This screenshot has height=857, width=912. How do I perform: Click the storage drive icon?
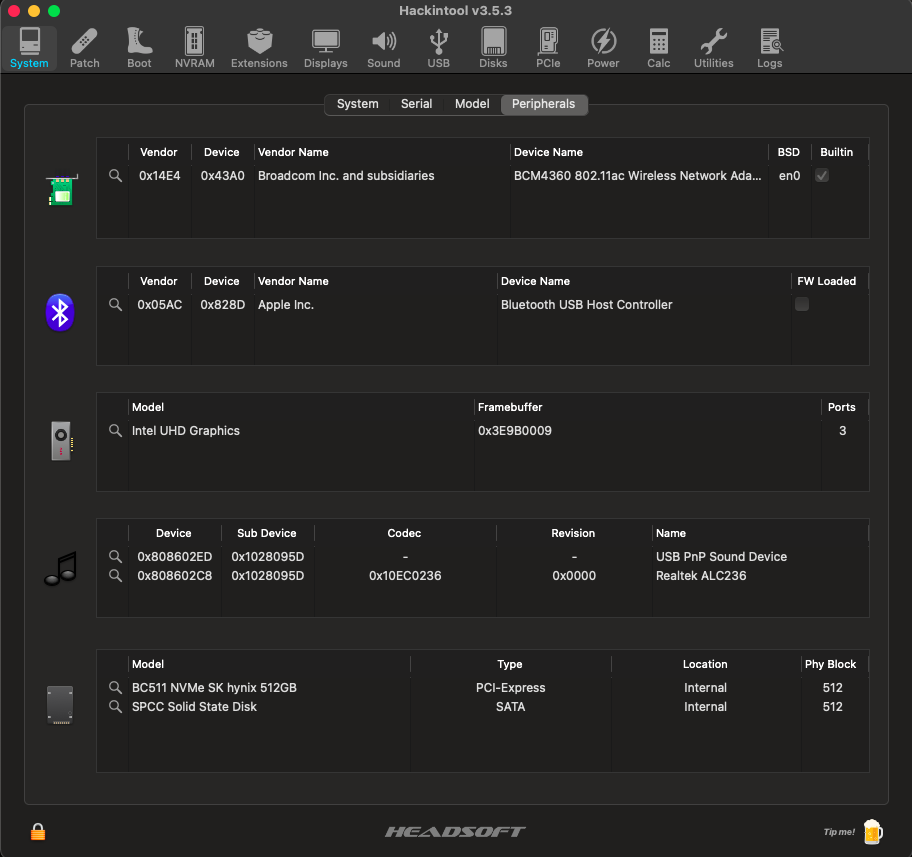pyautogui.click(x=60, y=705)
